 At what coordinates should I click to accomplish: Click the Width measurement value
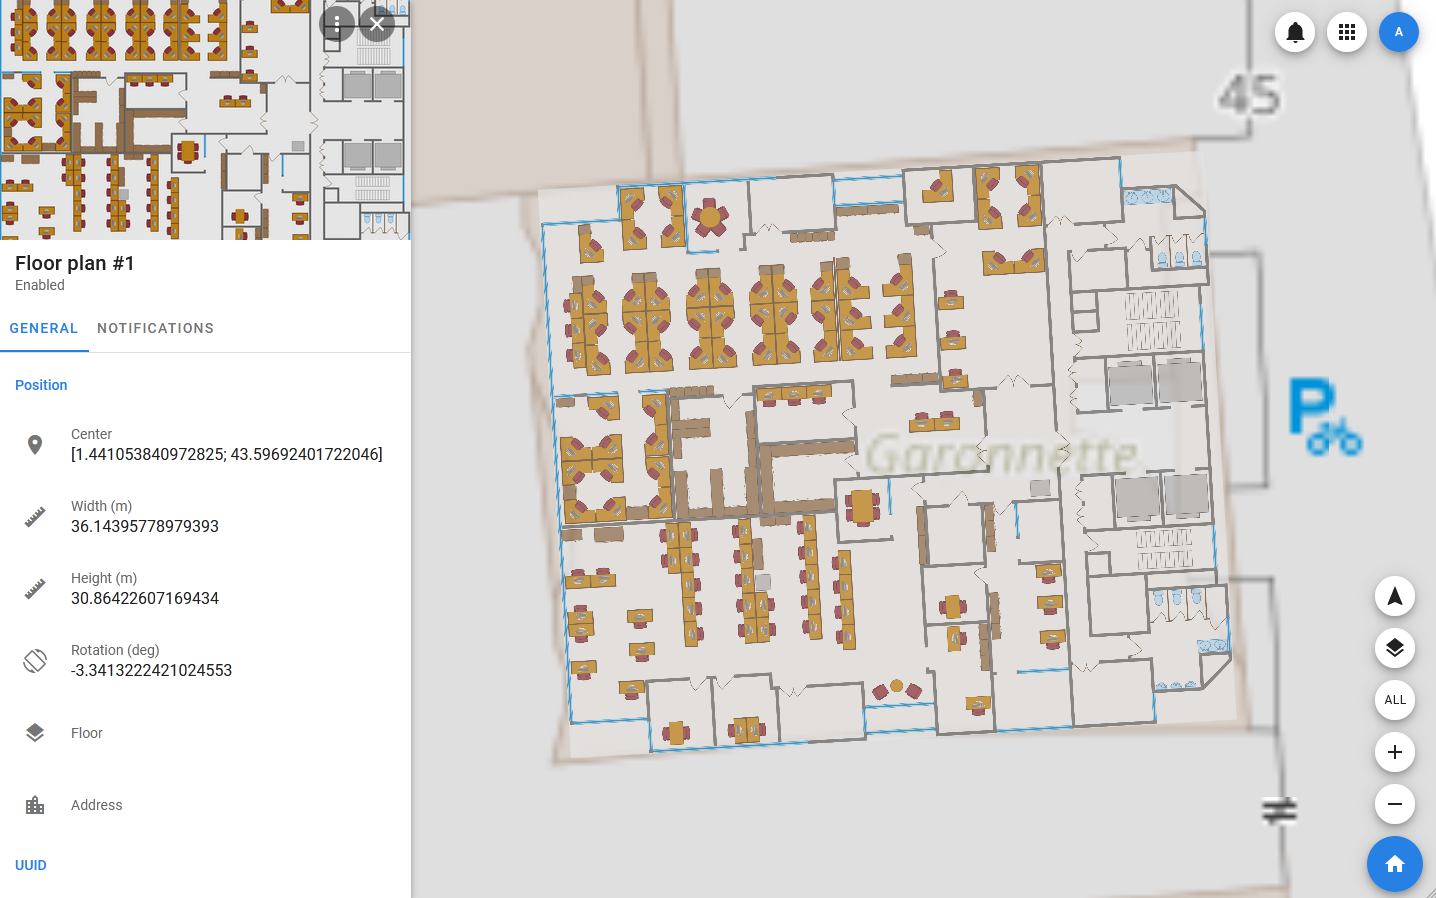pos(145,526)
